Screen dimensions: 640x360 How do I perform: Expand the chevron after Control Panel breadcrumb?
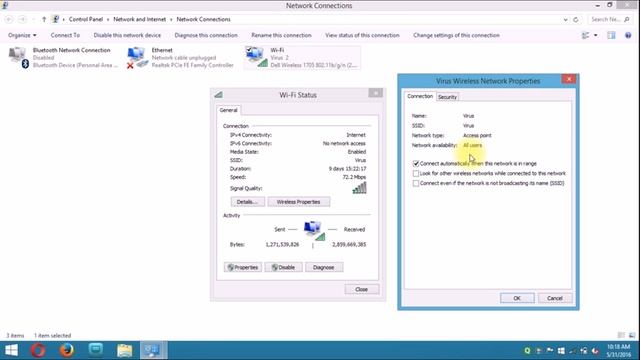tap(108, 19)
